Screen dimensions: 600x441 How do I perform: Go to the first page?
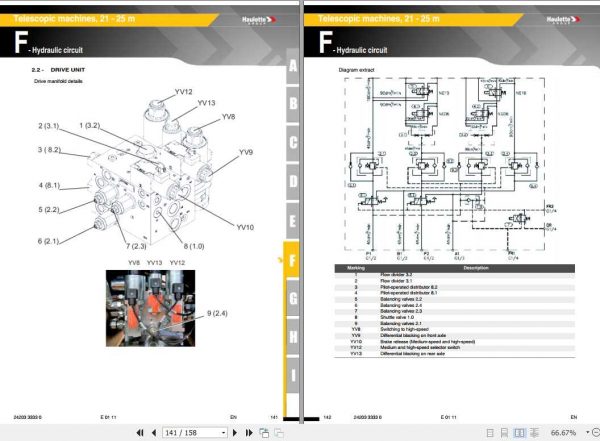coord(140,433)
